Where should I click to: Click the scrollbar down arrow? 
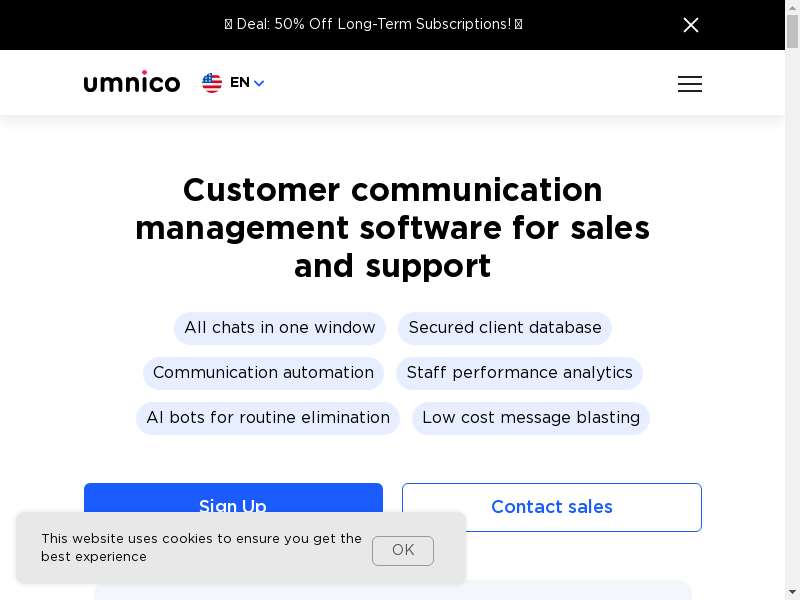[792, 592]
